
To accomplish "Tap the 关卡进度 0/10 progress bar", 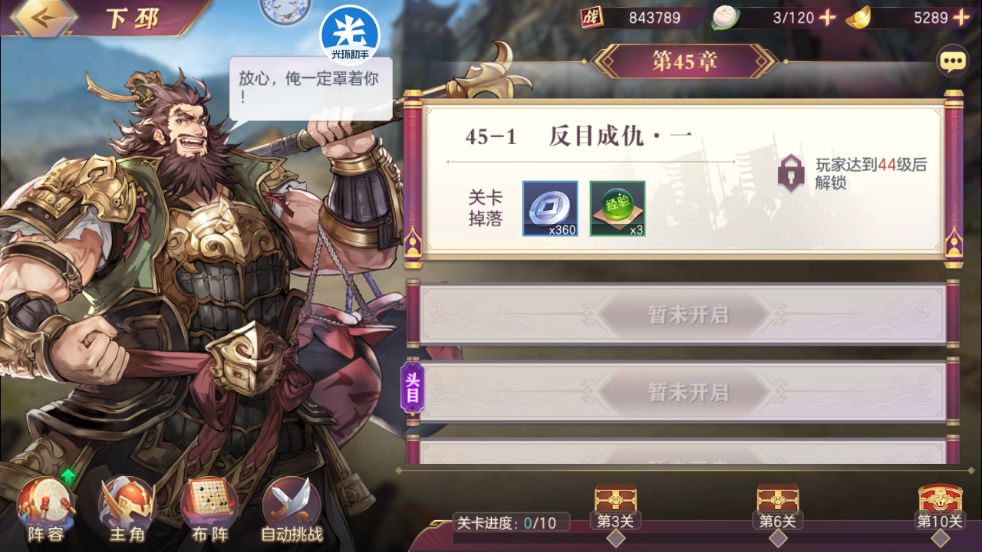I will tap(511, 523).
